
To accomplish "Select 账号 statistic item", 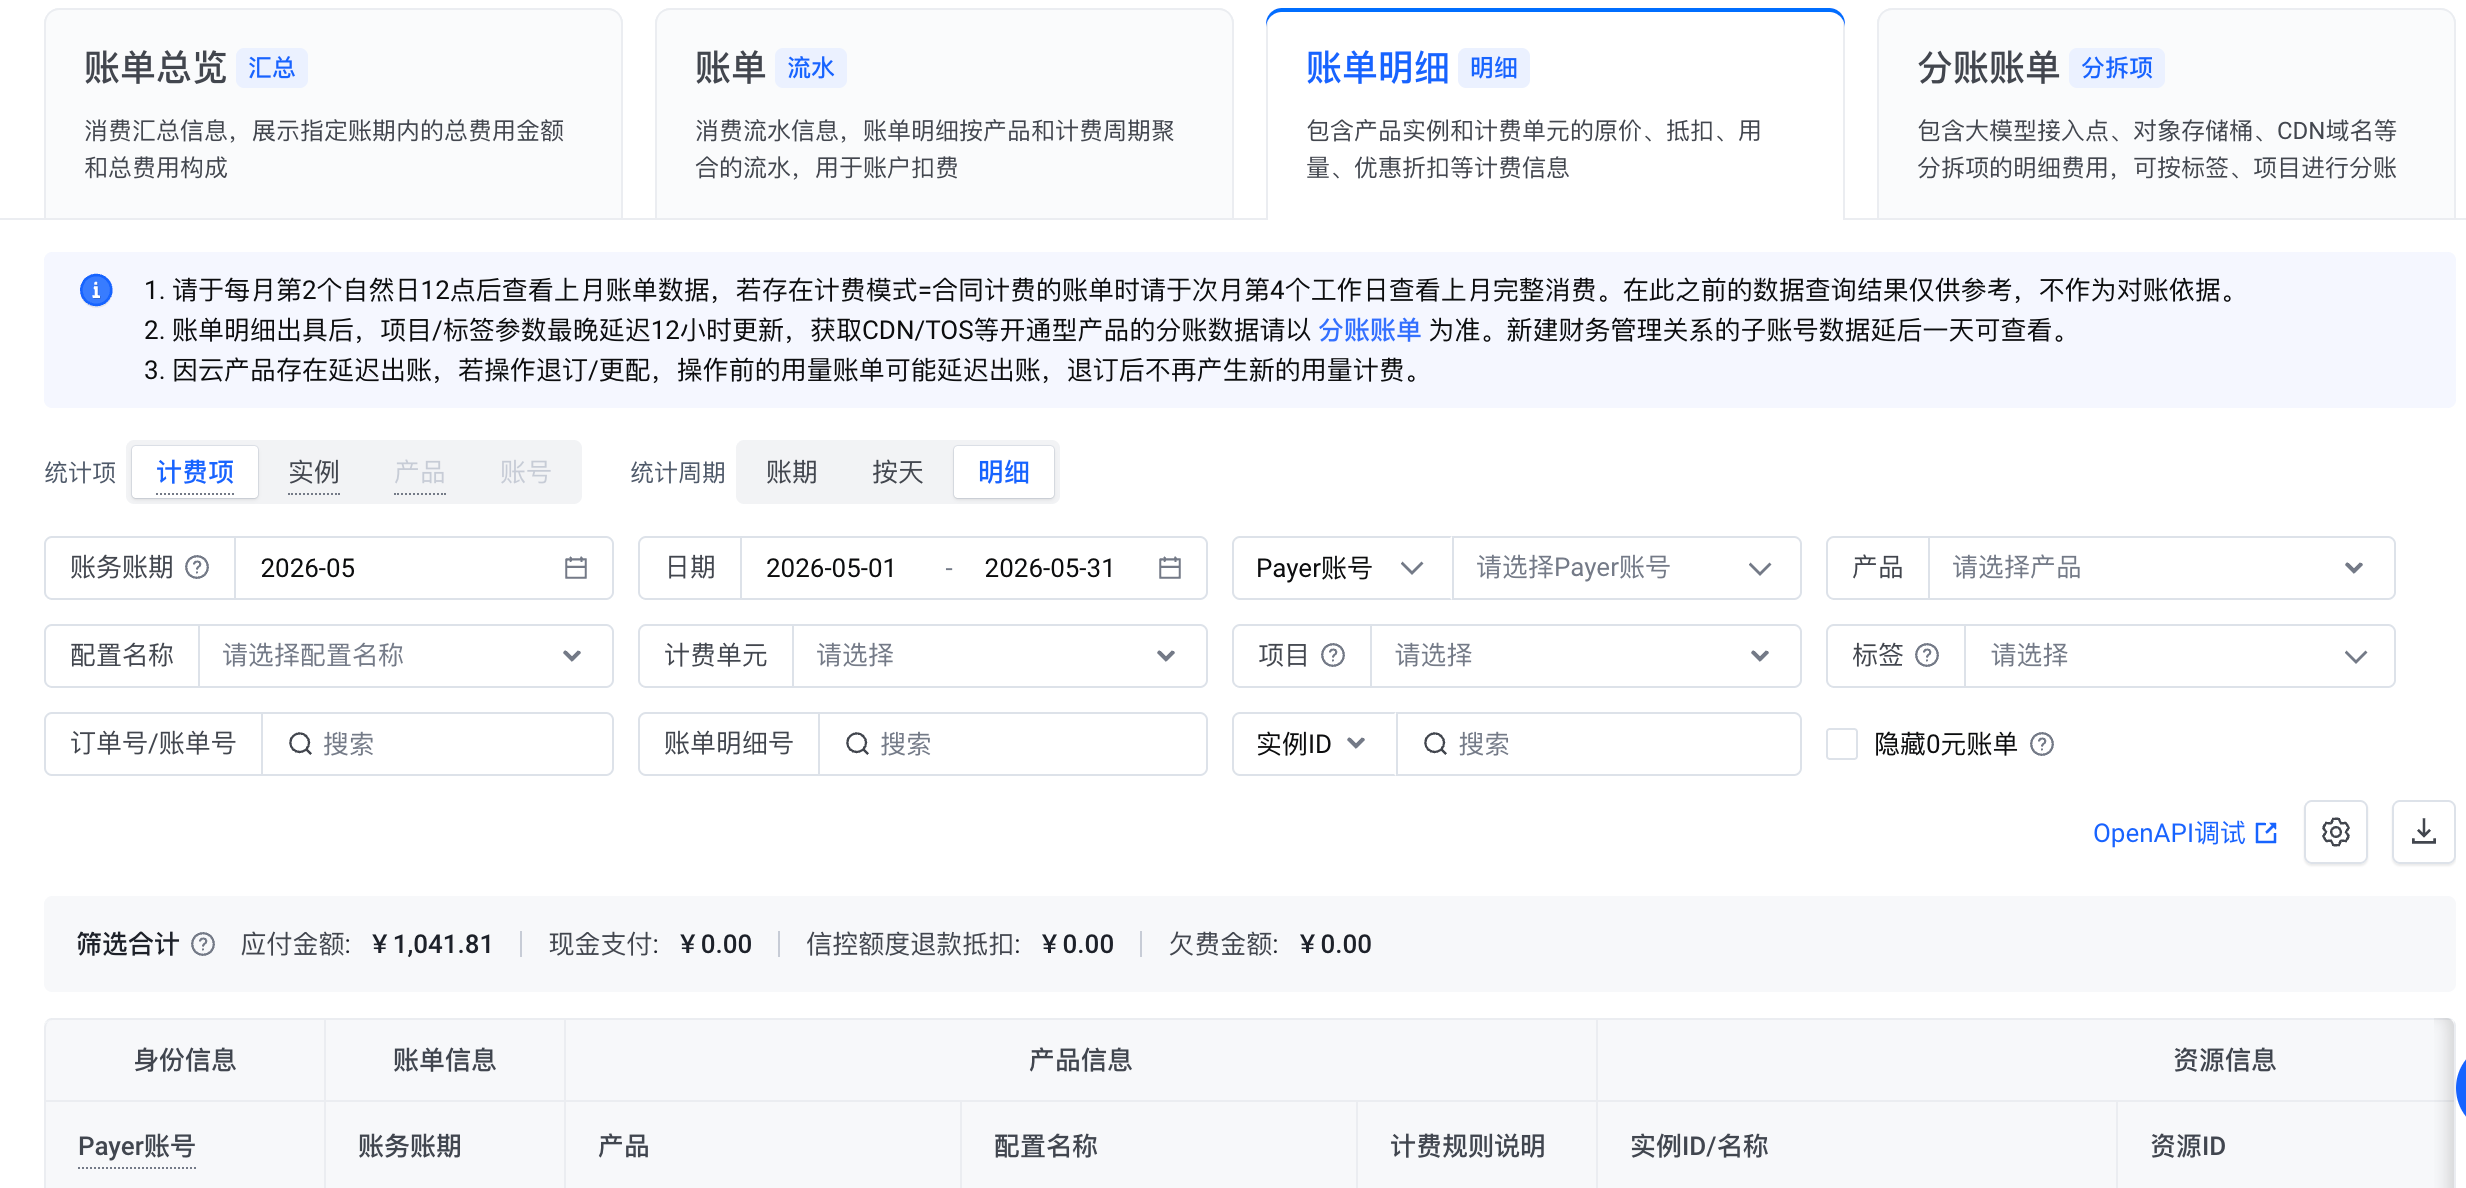I will tap(525, 472).
